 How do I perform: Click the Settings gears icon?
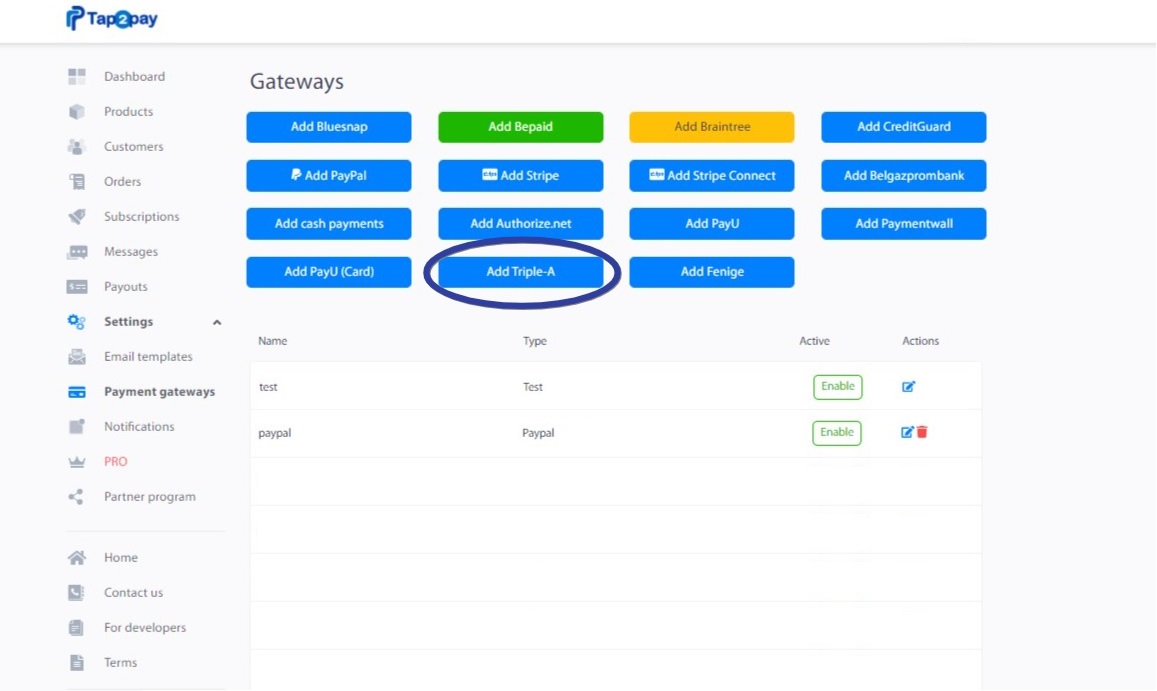click(77, 322)
